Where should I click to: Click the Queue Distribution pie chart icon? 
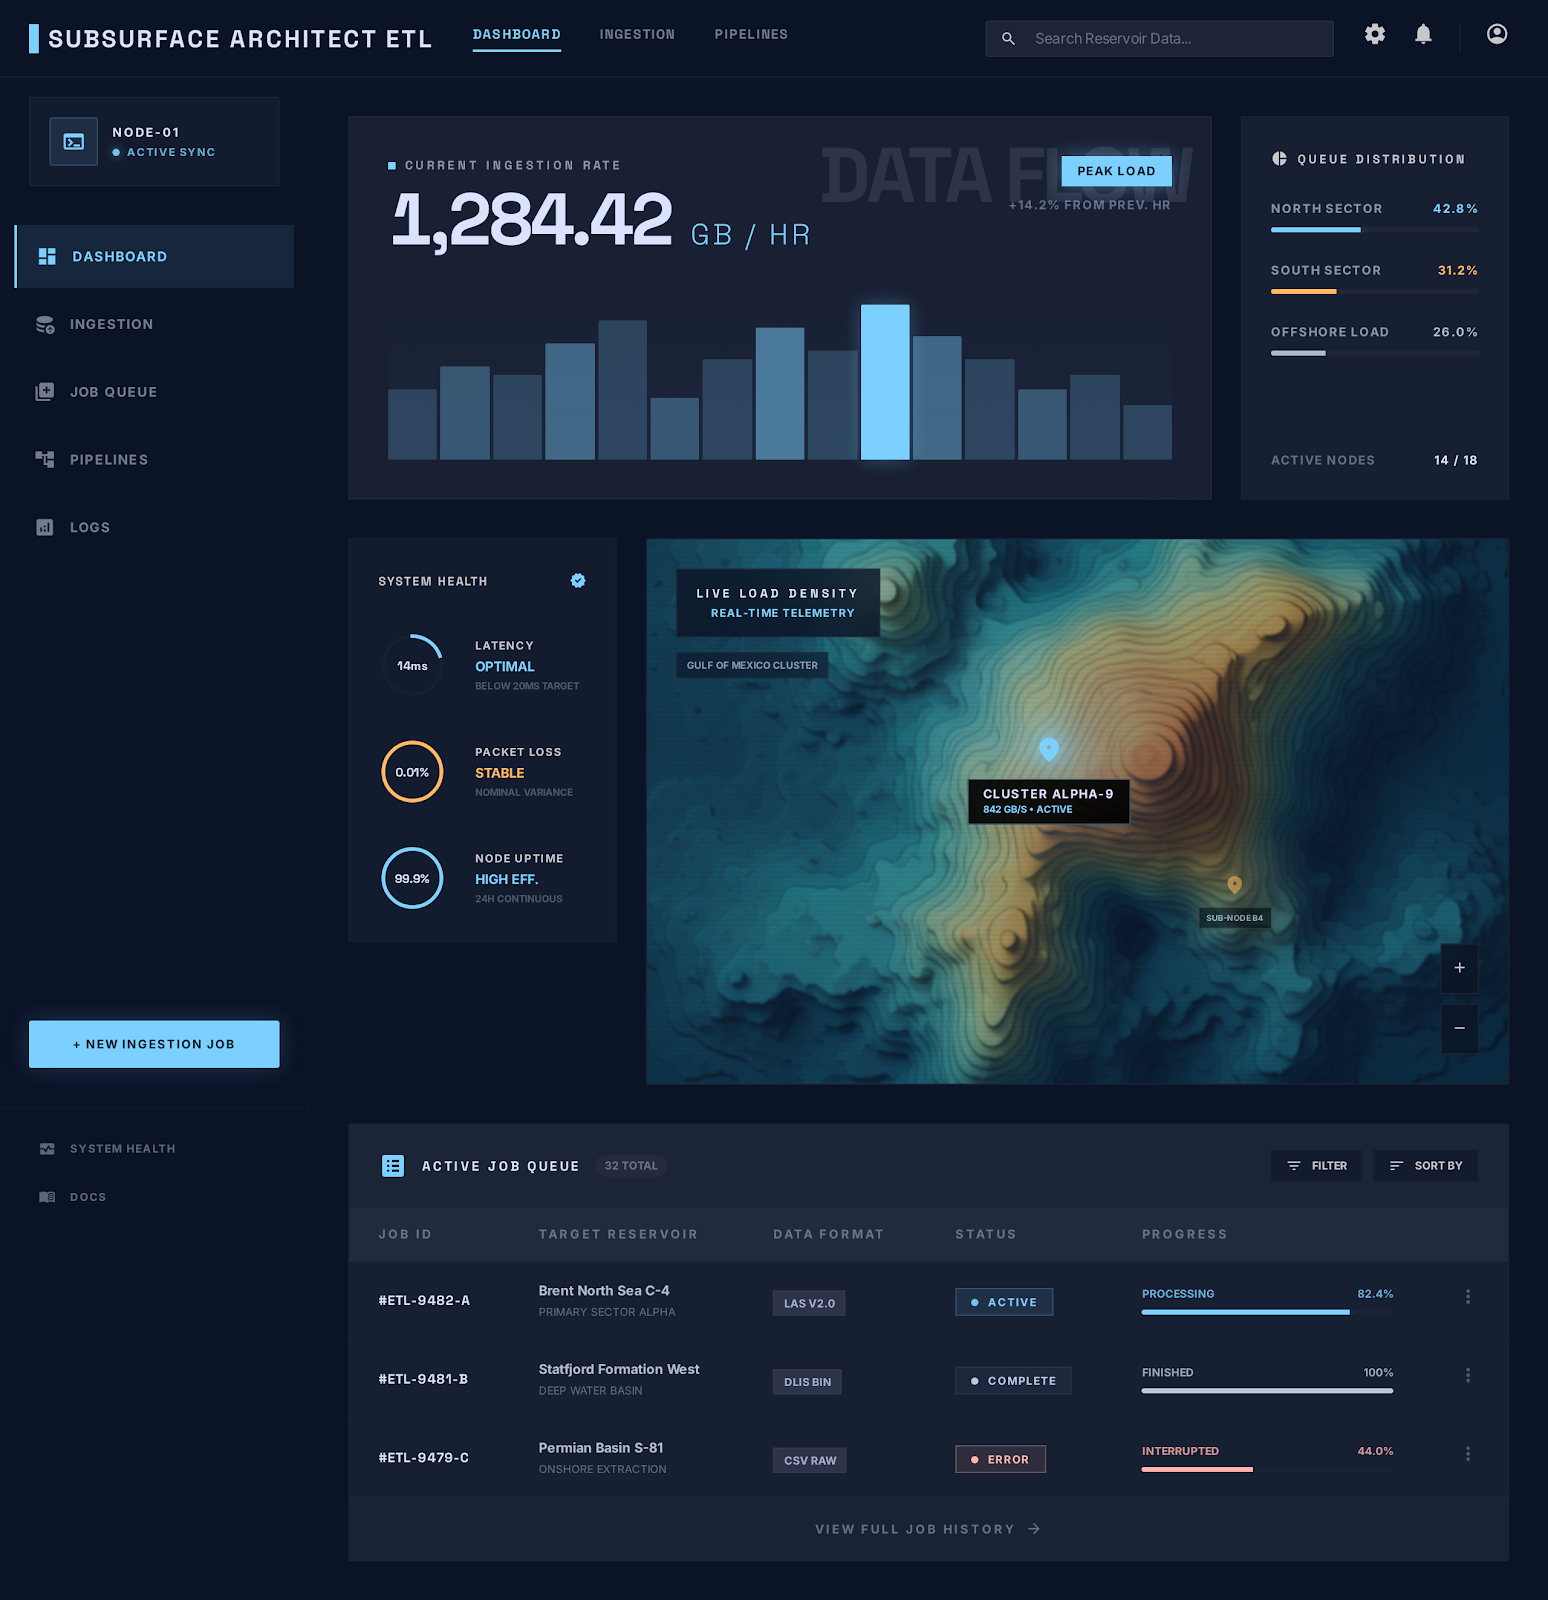1279,159
